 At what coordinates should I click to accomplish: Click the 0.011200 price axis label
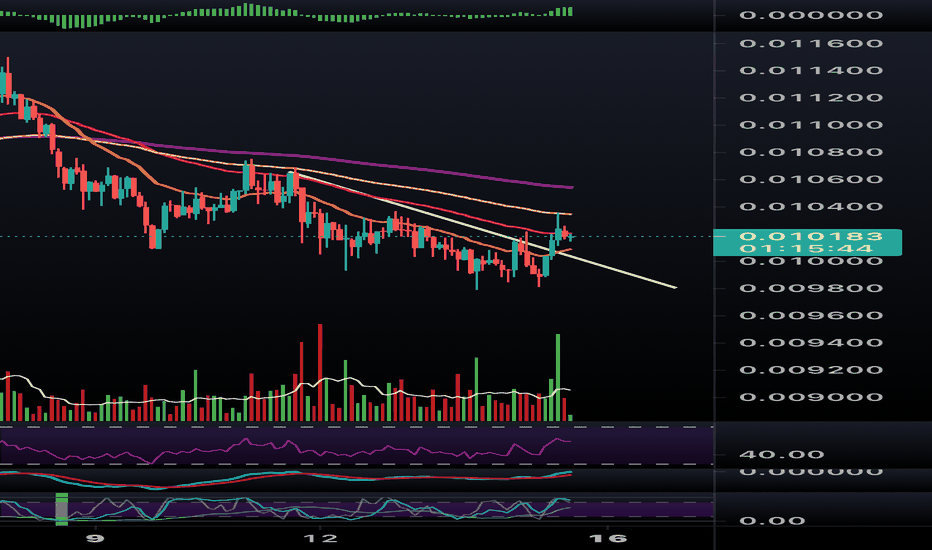tap(811, 98)
